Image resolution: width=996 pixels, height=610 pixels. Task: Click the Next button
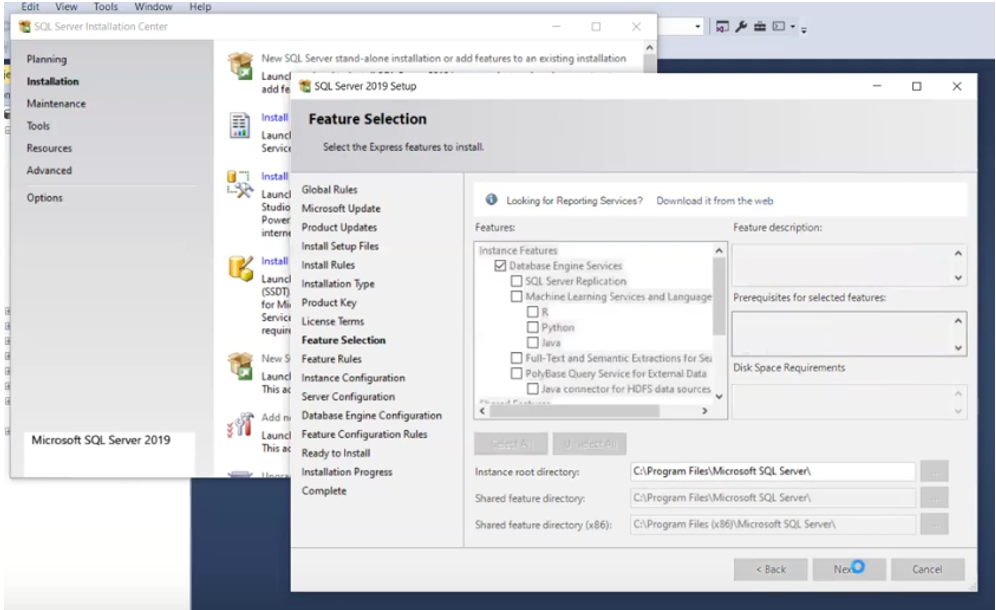850,568
